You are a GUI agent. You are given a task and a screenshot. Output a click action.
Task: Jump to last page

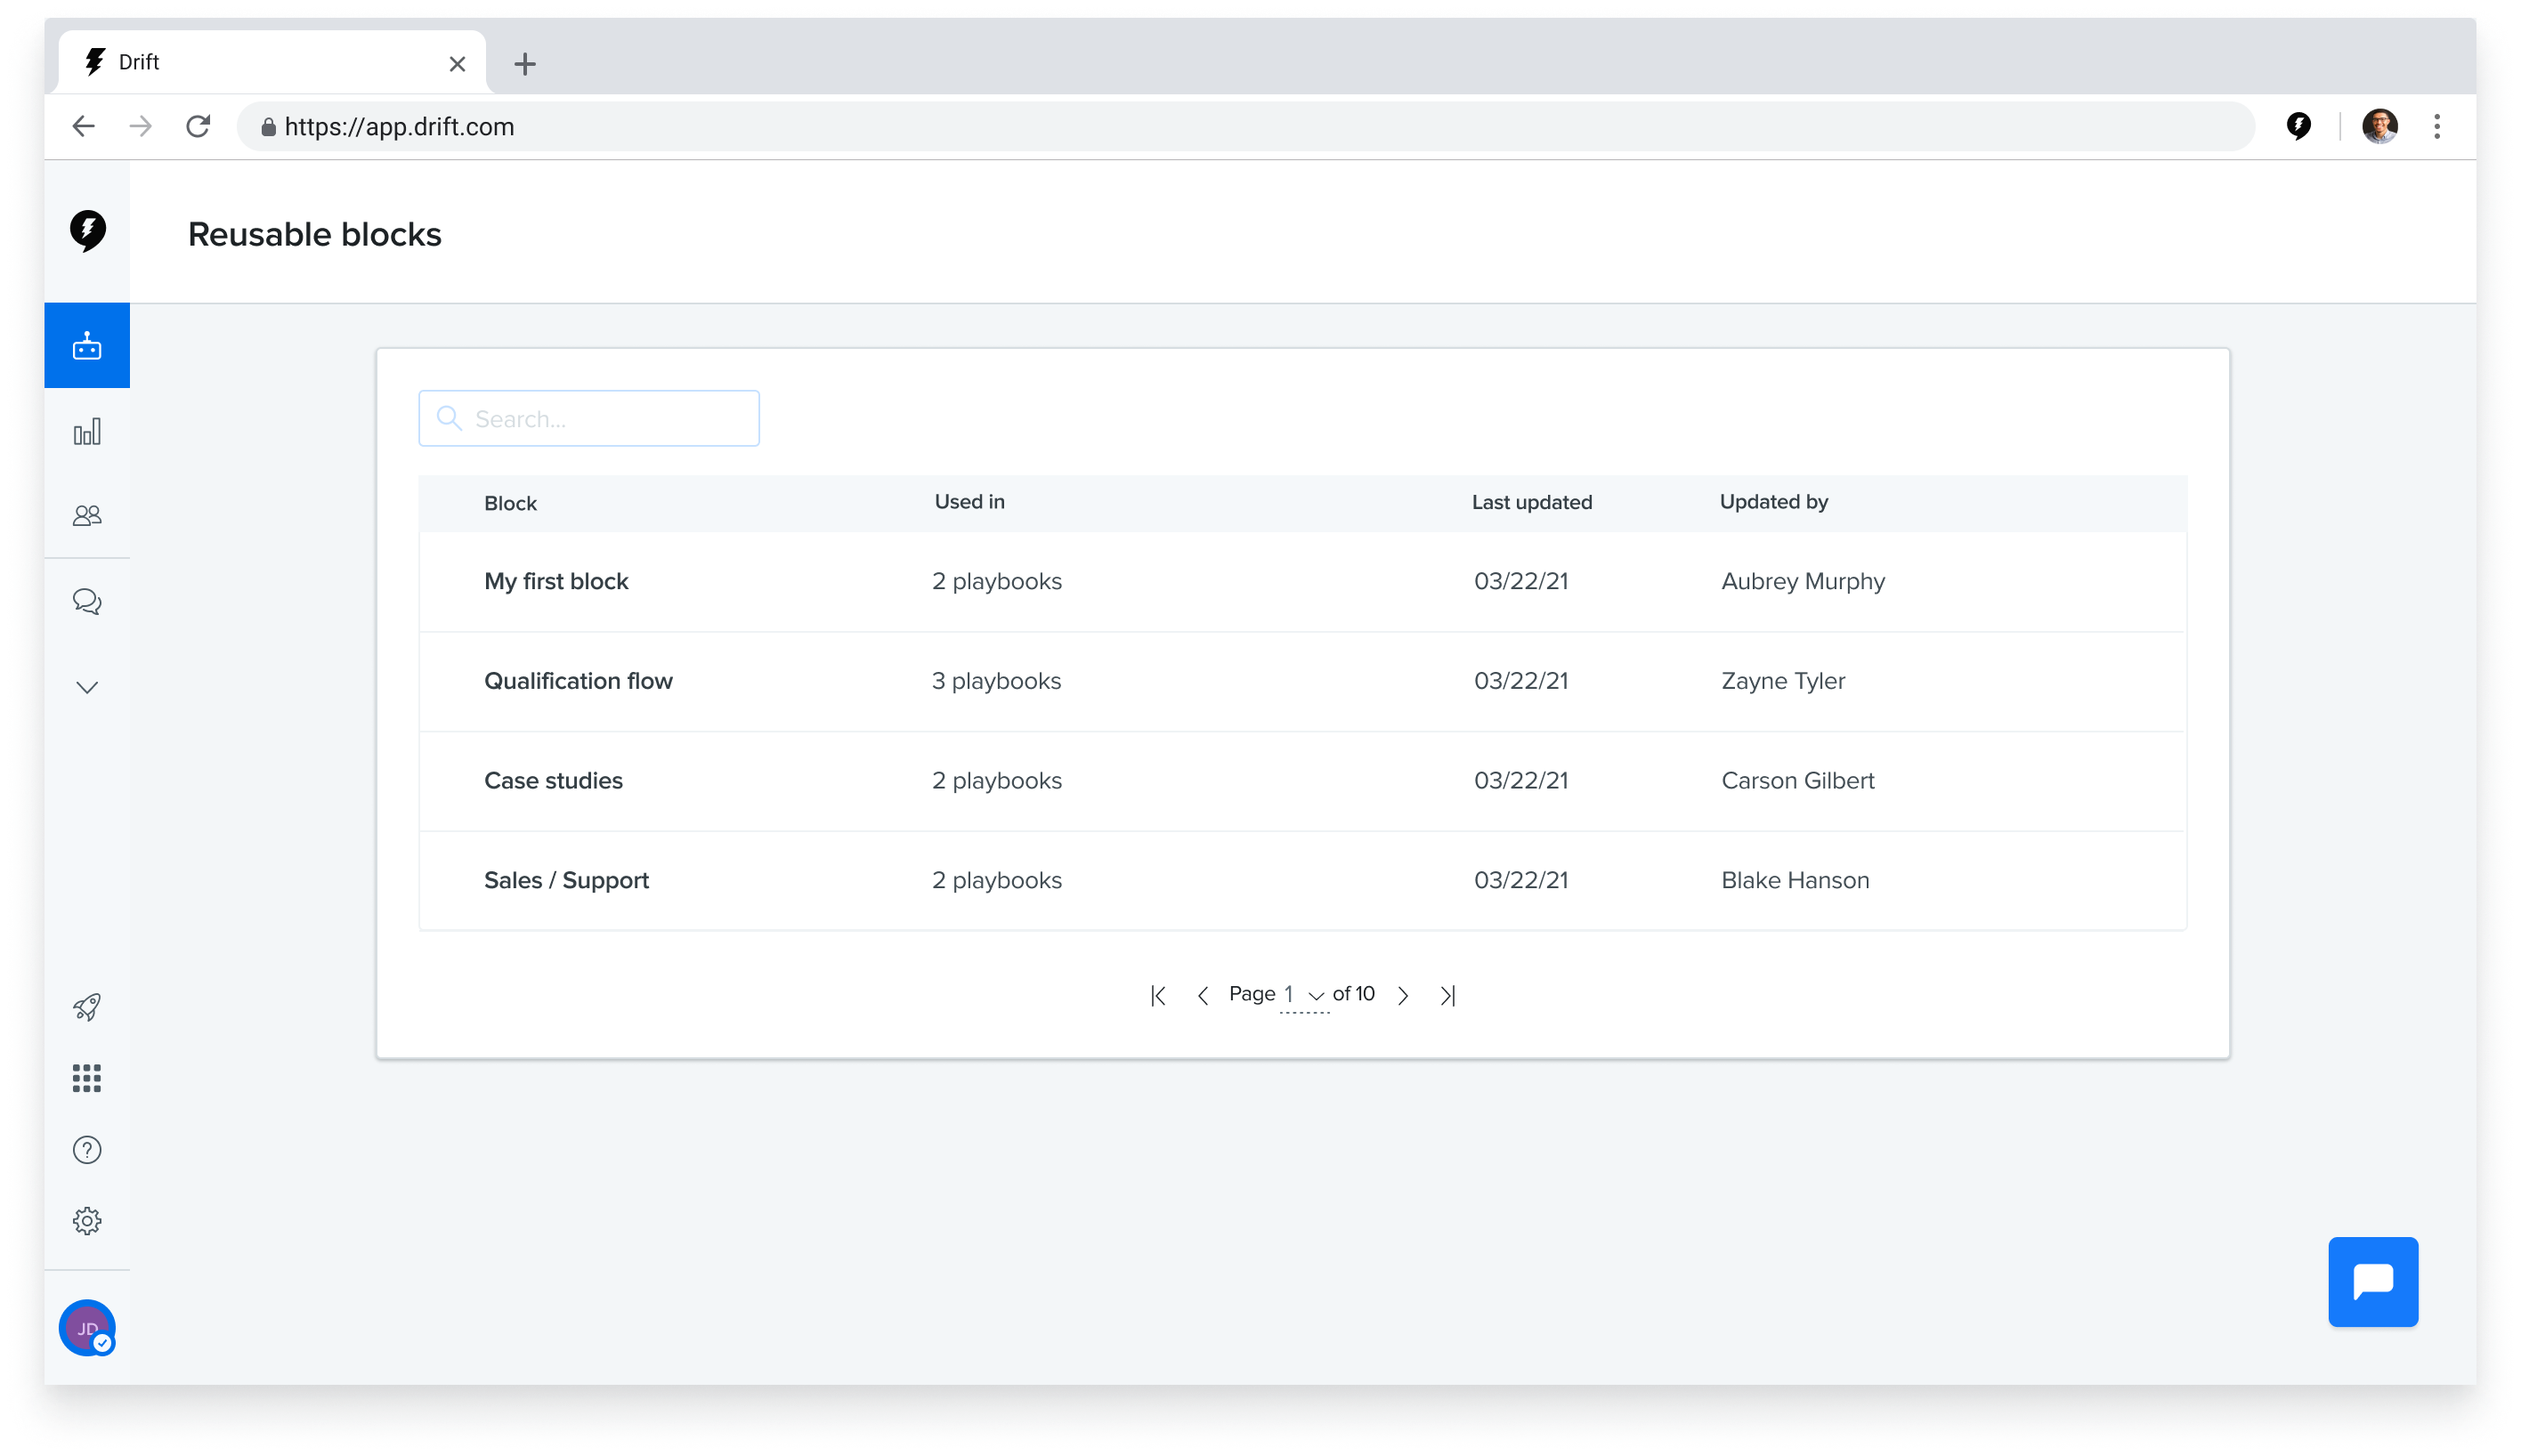[x=1447, y=995]
